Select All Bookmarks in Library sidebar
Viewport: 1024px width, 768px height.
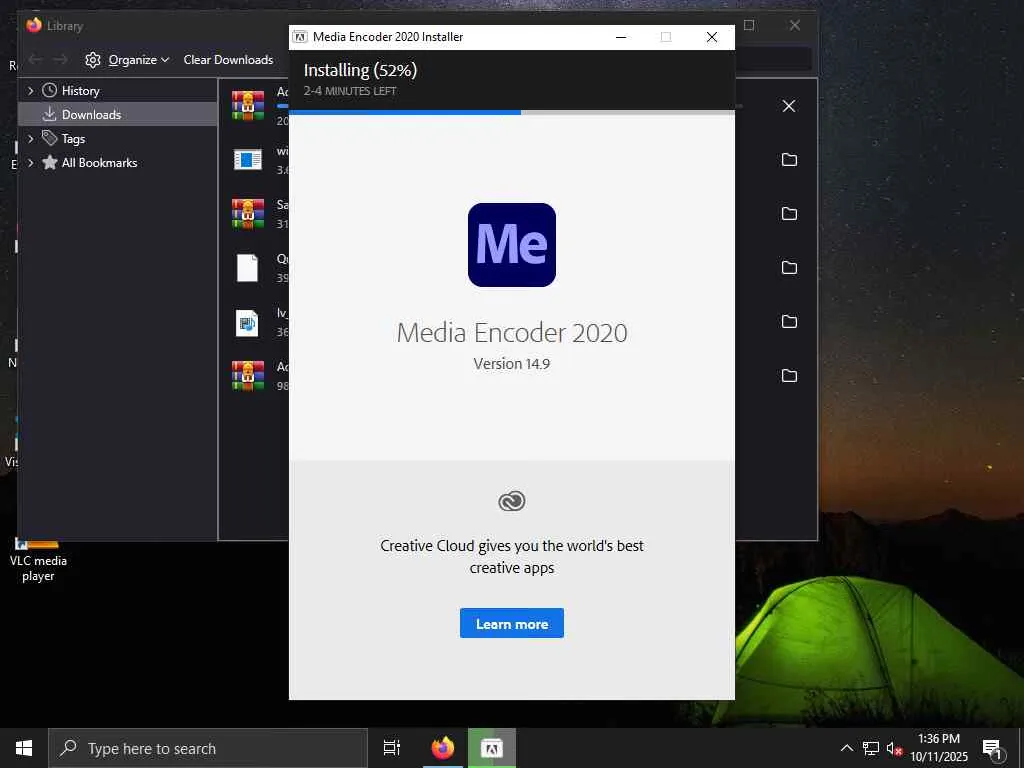coord(99,163)
